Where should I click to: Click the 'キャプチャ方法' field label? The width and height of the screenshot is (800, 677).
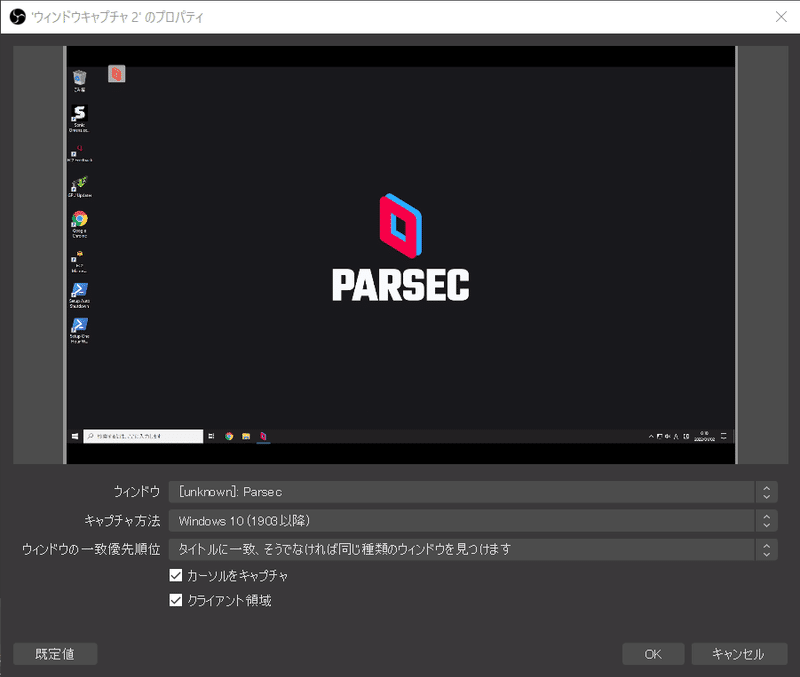click(x=122, y=521)
